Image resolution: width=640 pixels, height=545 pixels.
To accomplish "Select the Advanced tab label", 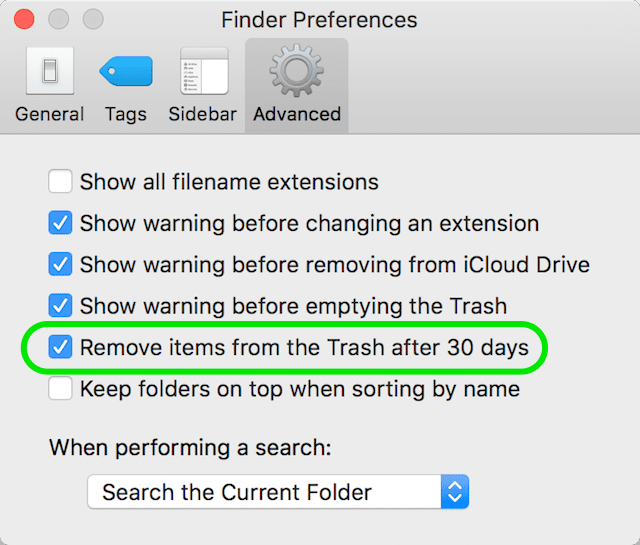I will pyautogui.click(x=297, y=114).
